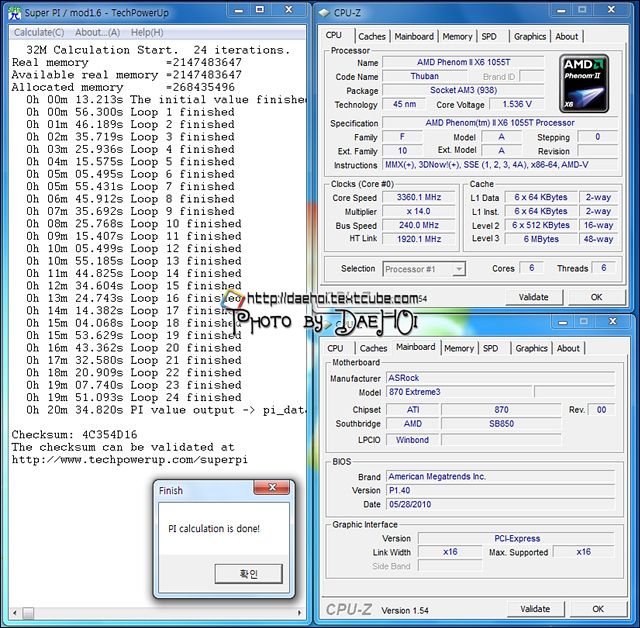Click the Loop 24 finished line

134,397
